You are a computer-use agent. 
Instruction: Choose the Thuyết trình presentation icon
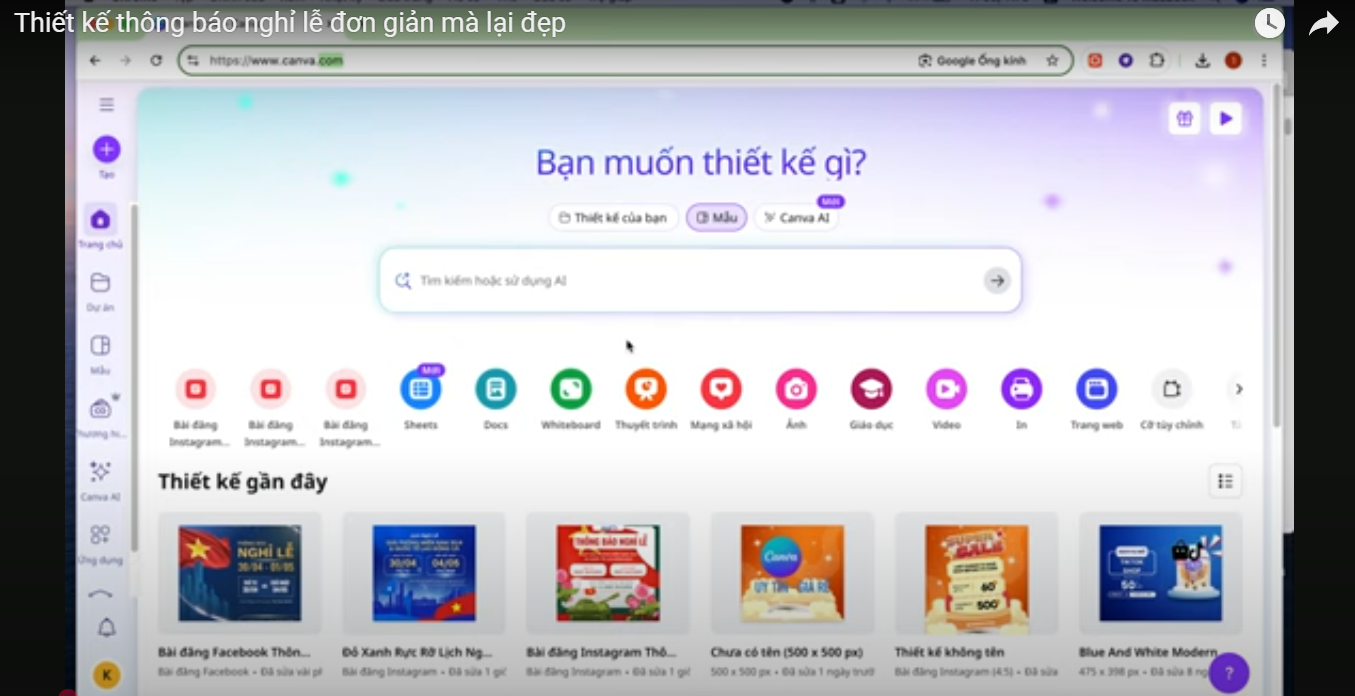646,389
